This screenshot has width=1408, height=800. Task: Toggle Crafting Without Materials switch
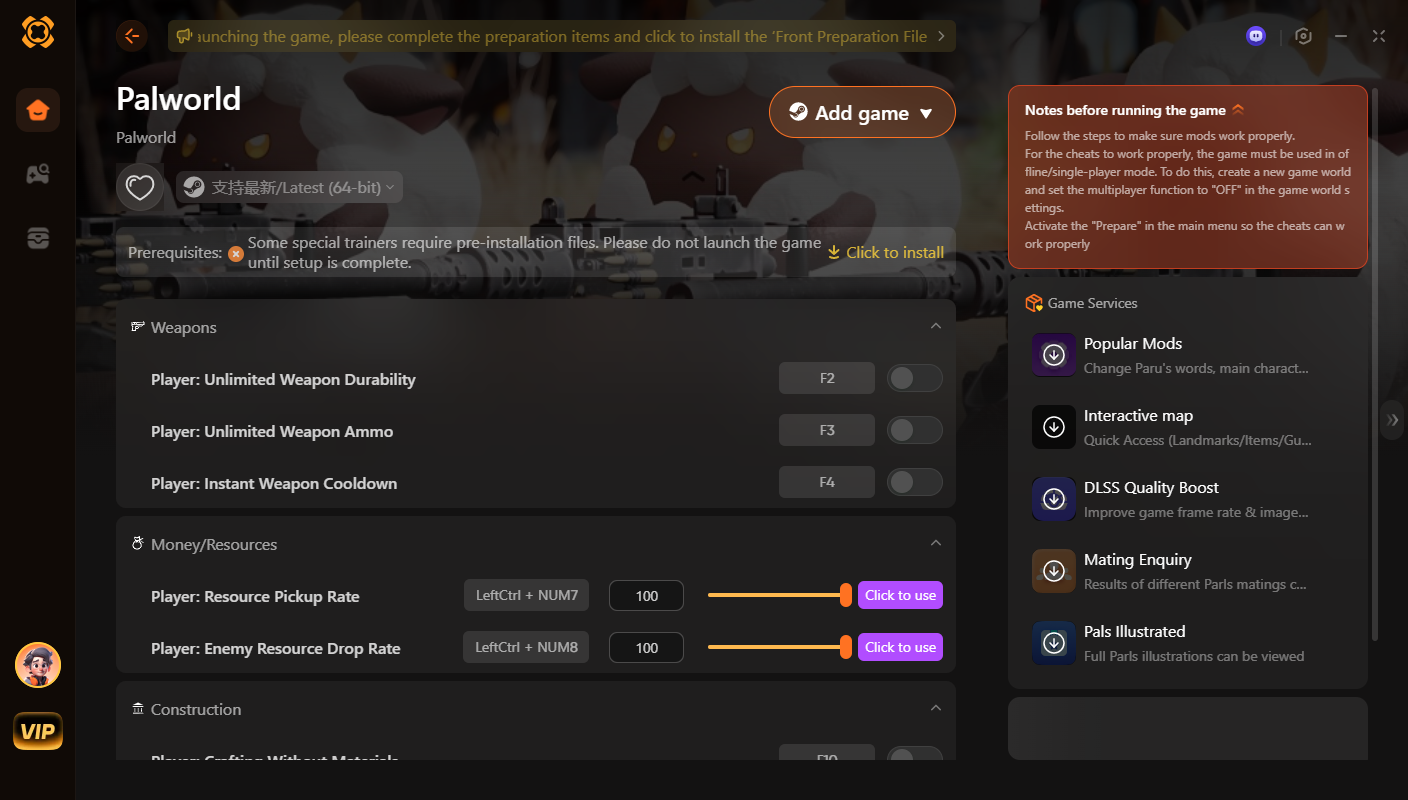[915, 753]
